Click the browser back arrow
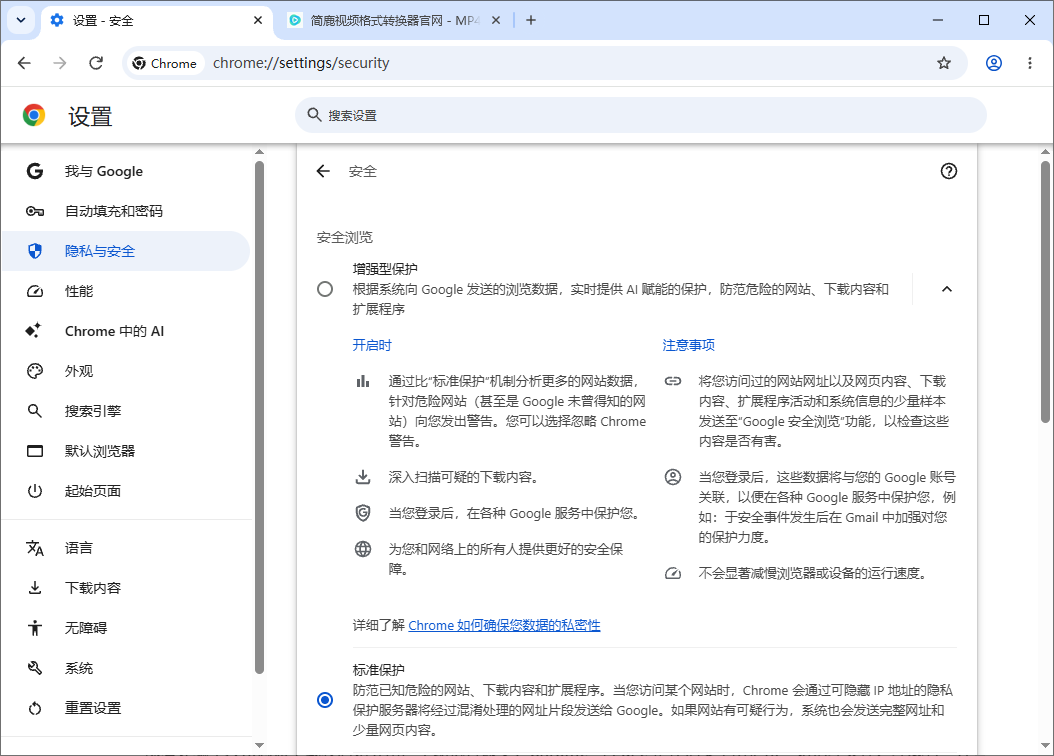 click(x=24, y=63)
